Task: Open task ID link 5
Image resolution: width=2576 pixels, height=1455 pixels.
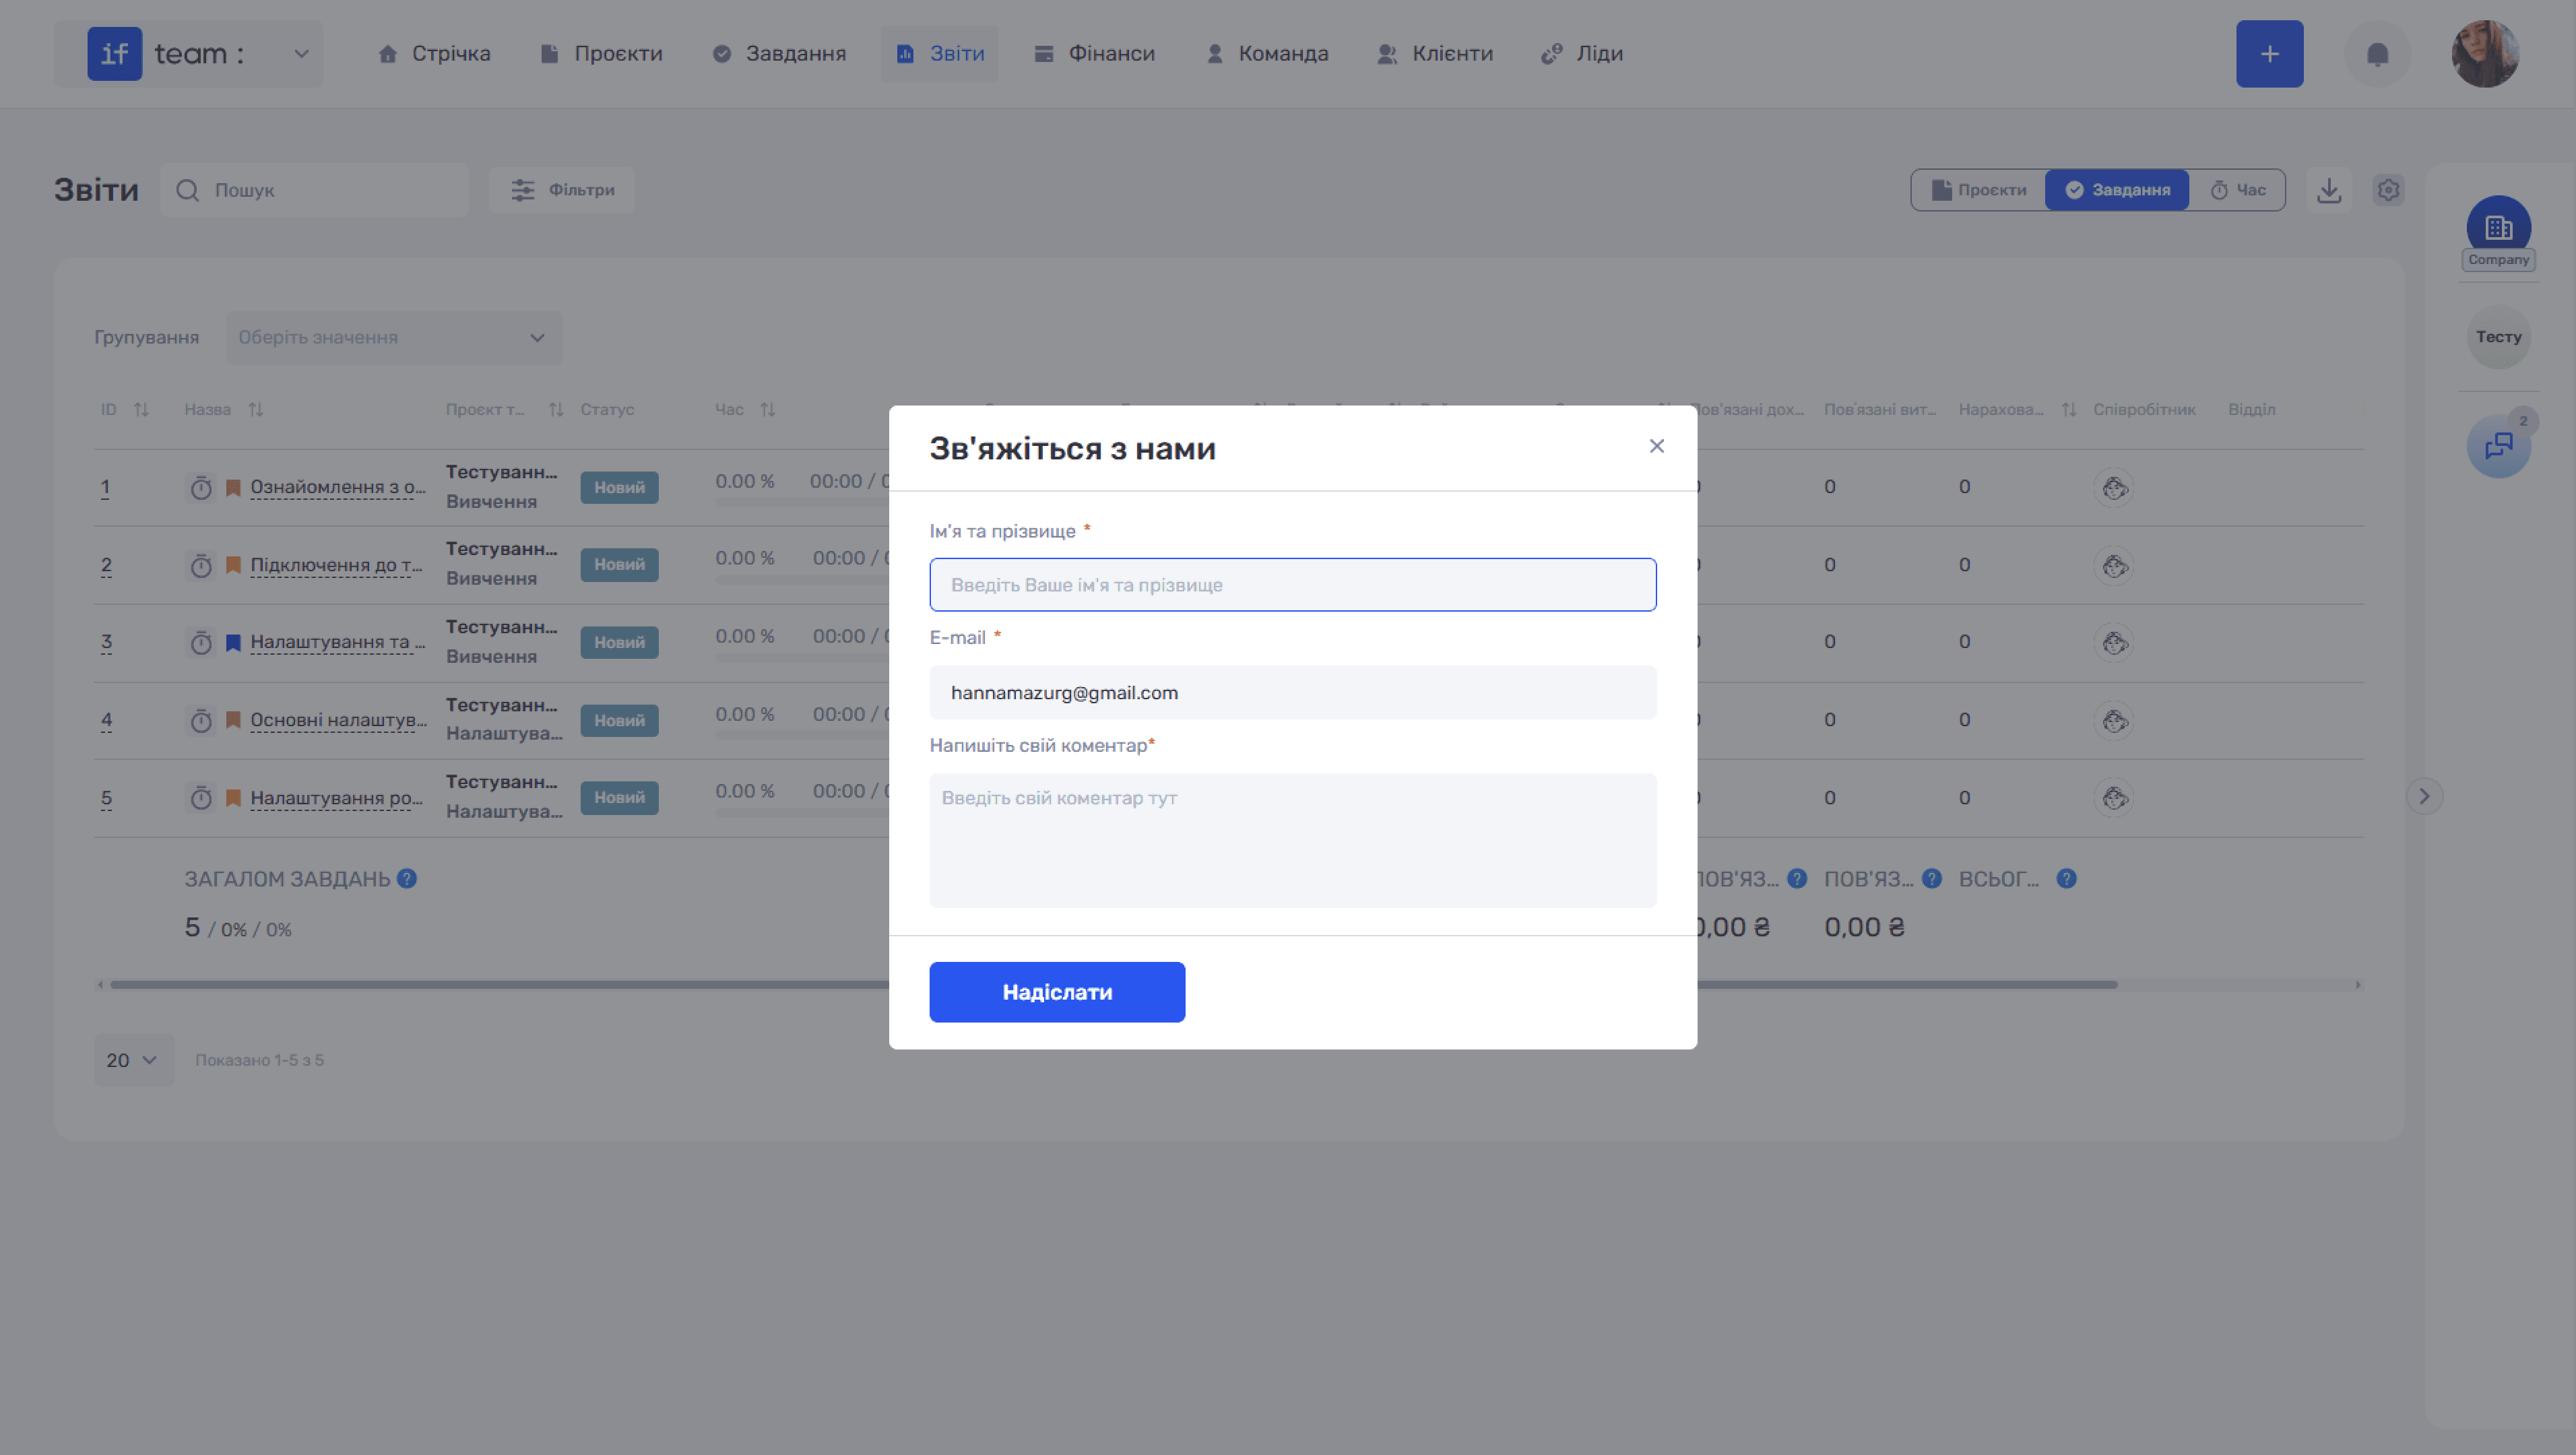Action: click(x=106, y=798)
